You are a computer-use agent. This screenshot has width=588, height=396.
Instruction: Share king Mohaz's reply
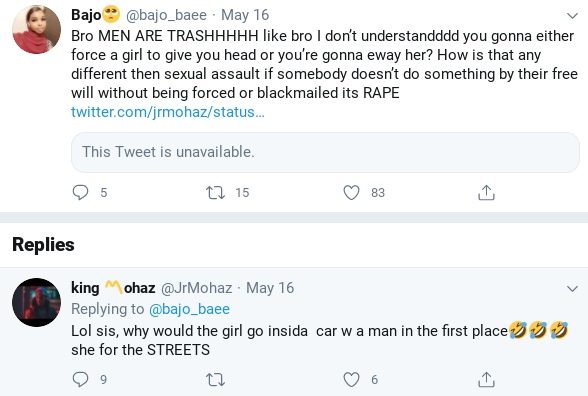[486, 380]
